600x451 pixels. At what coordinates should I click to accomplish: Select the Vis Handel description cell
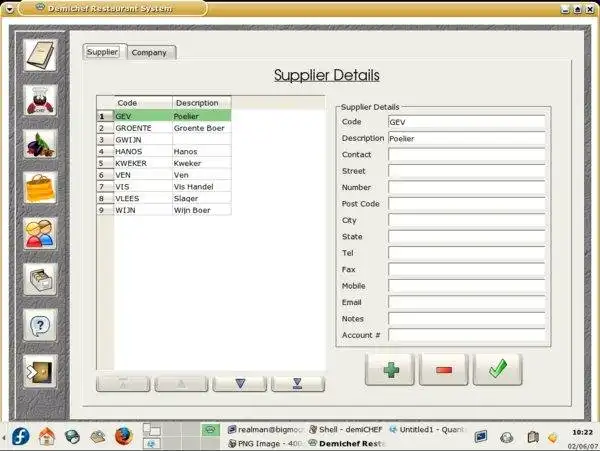(x=202, y=187)
